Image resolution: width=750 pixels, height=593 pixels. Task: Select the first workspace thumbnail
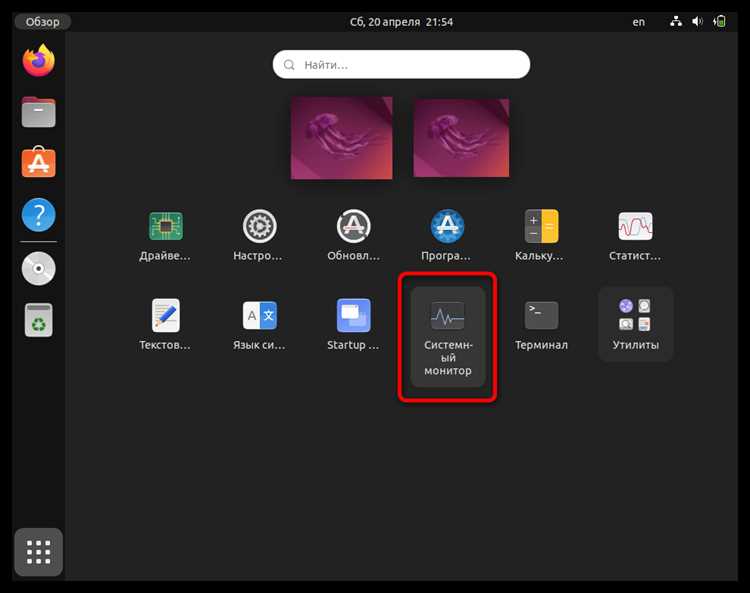click(342, 138)
